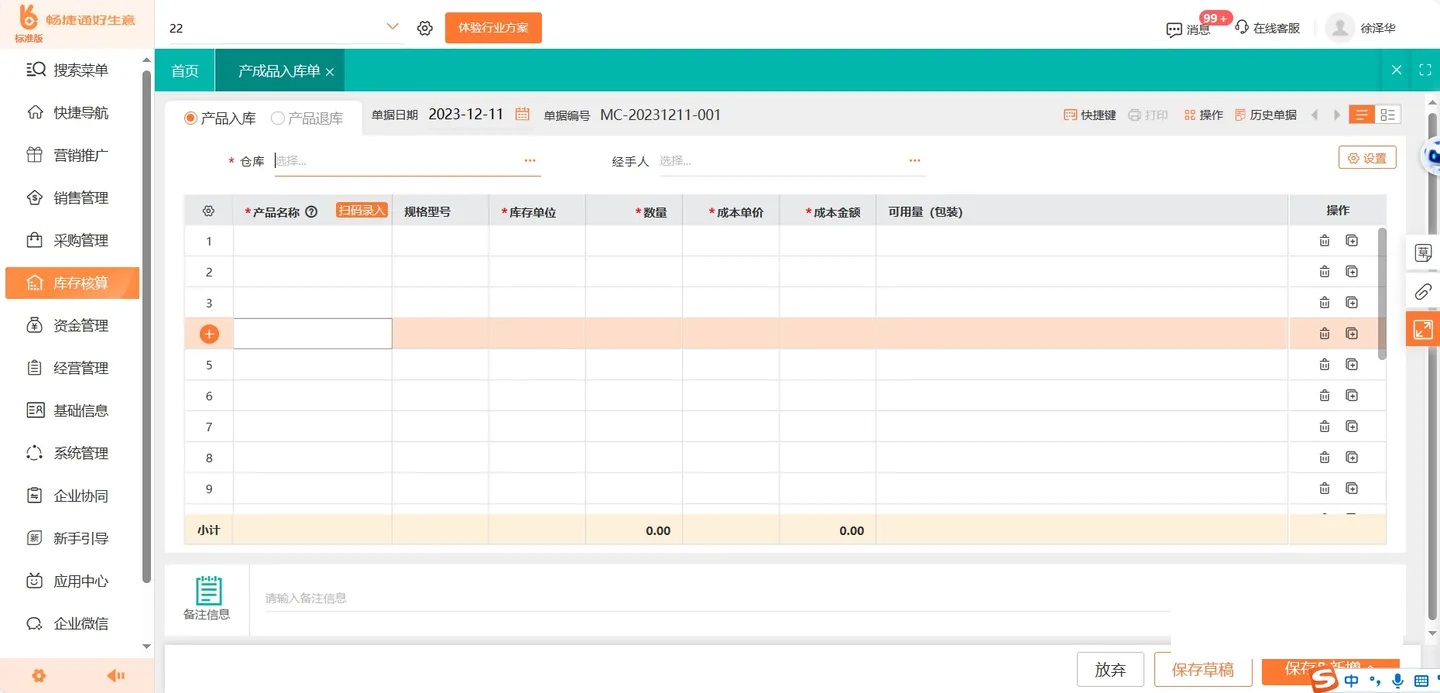
Task: Select the 产品入库 radio button
Action: pos(191,118)
